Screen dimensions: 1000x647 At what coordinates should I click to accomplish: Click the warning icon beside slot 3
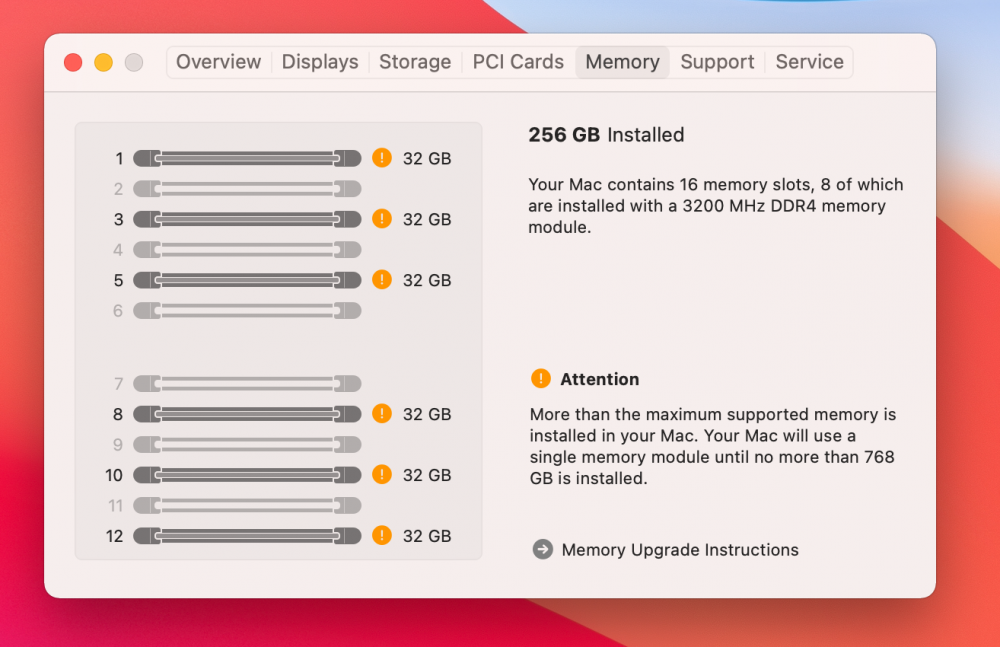point(381,219)
